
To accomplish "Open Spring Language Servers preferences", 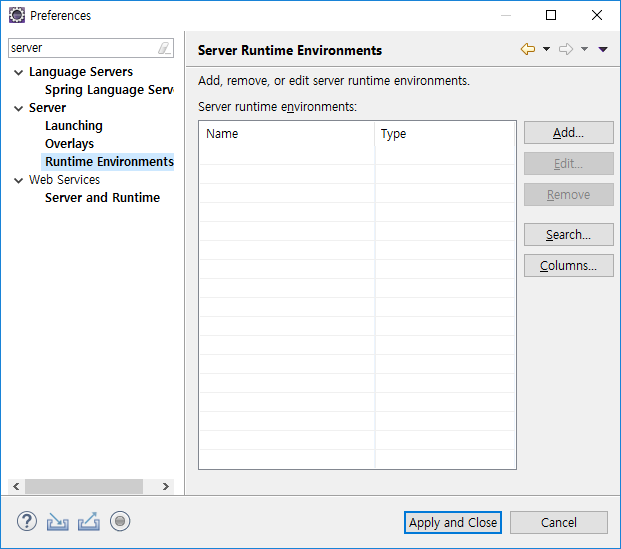I will tap(109, 90).
